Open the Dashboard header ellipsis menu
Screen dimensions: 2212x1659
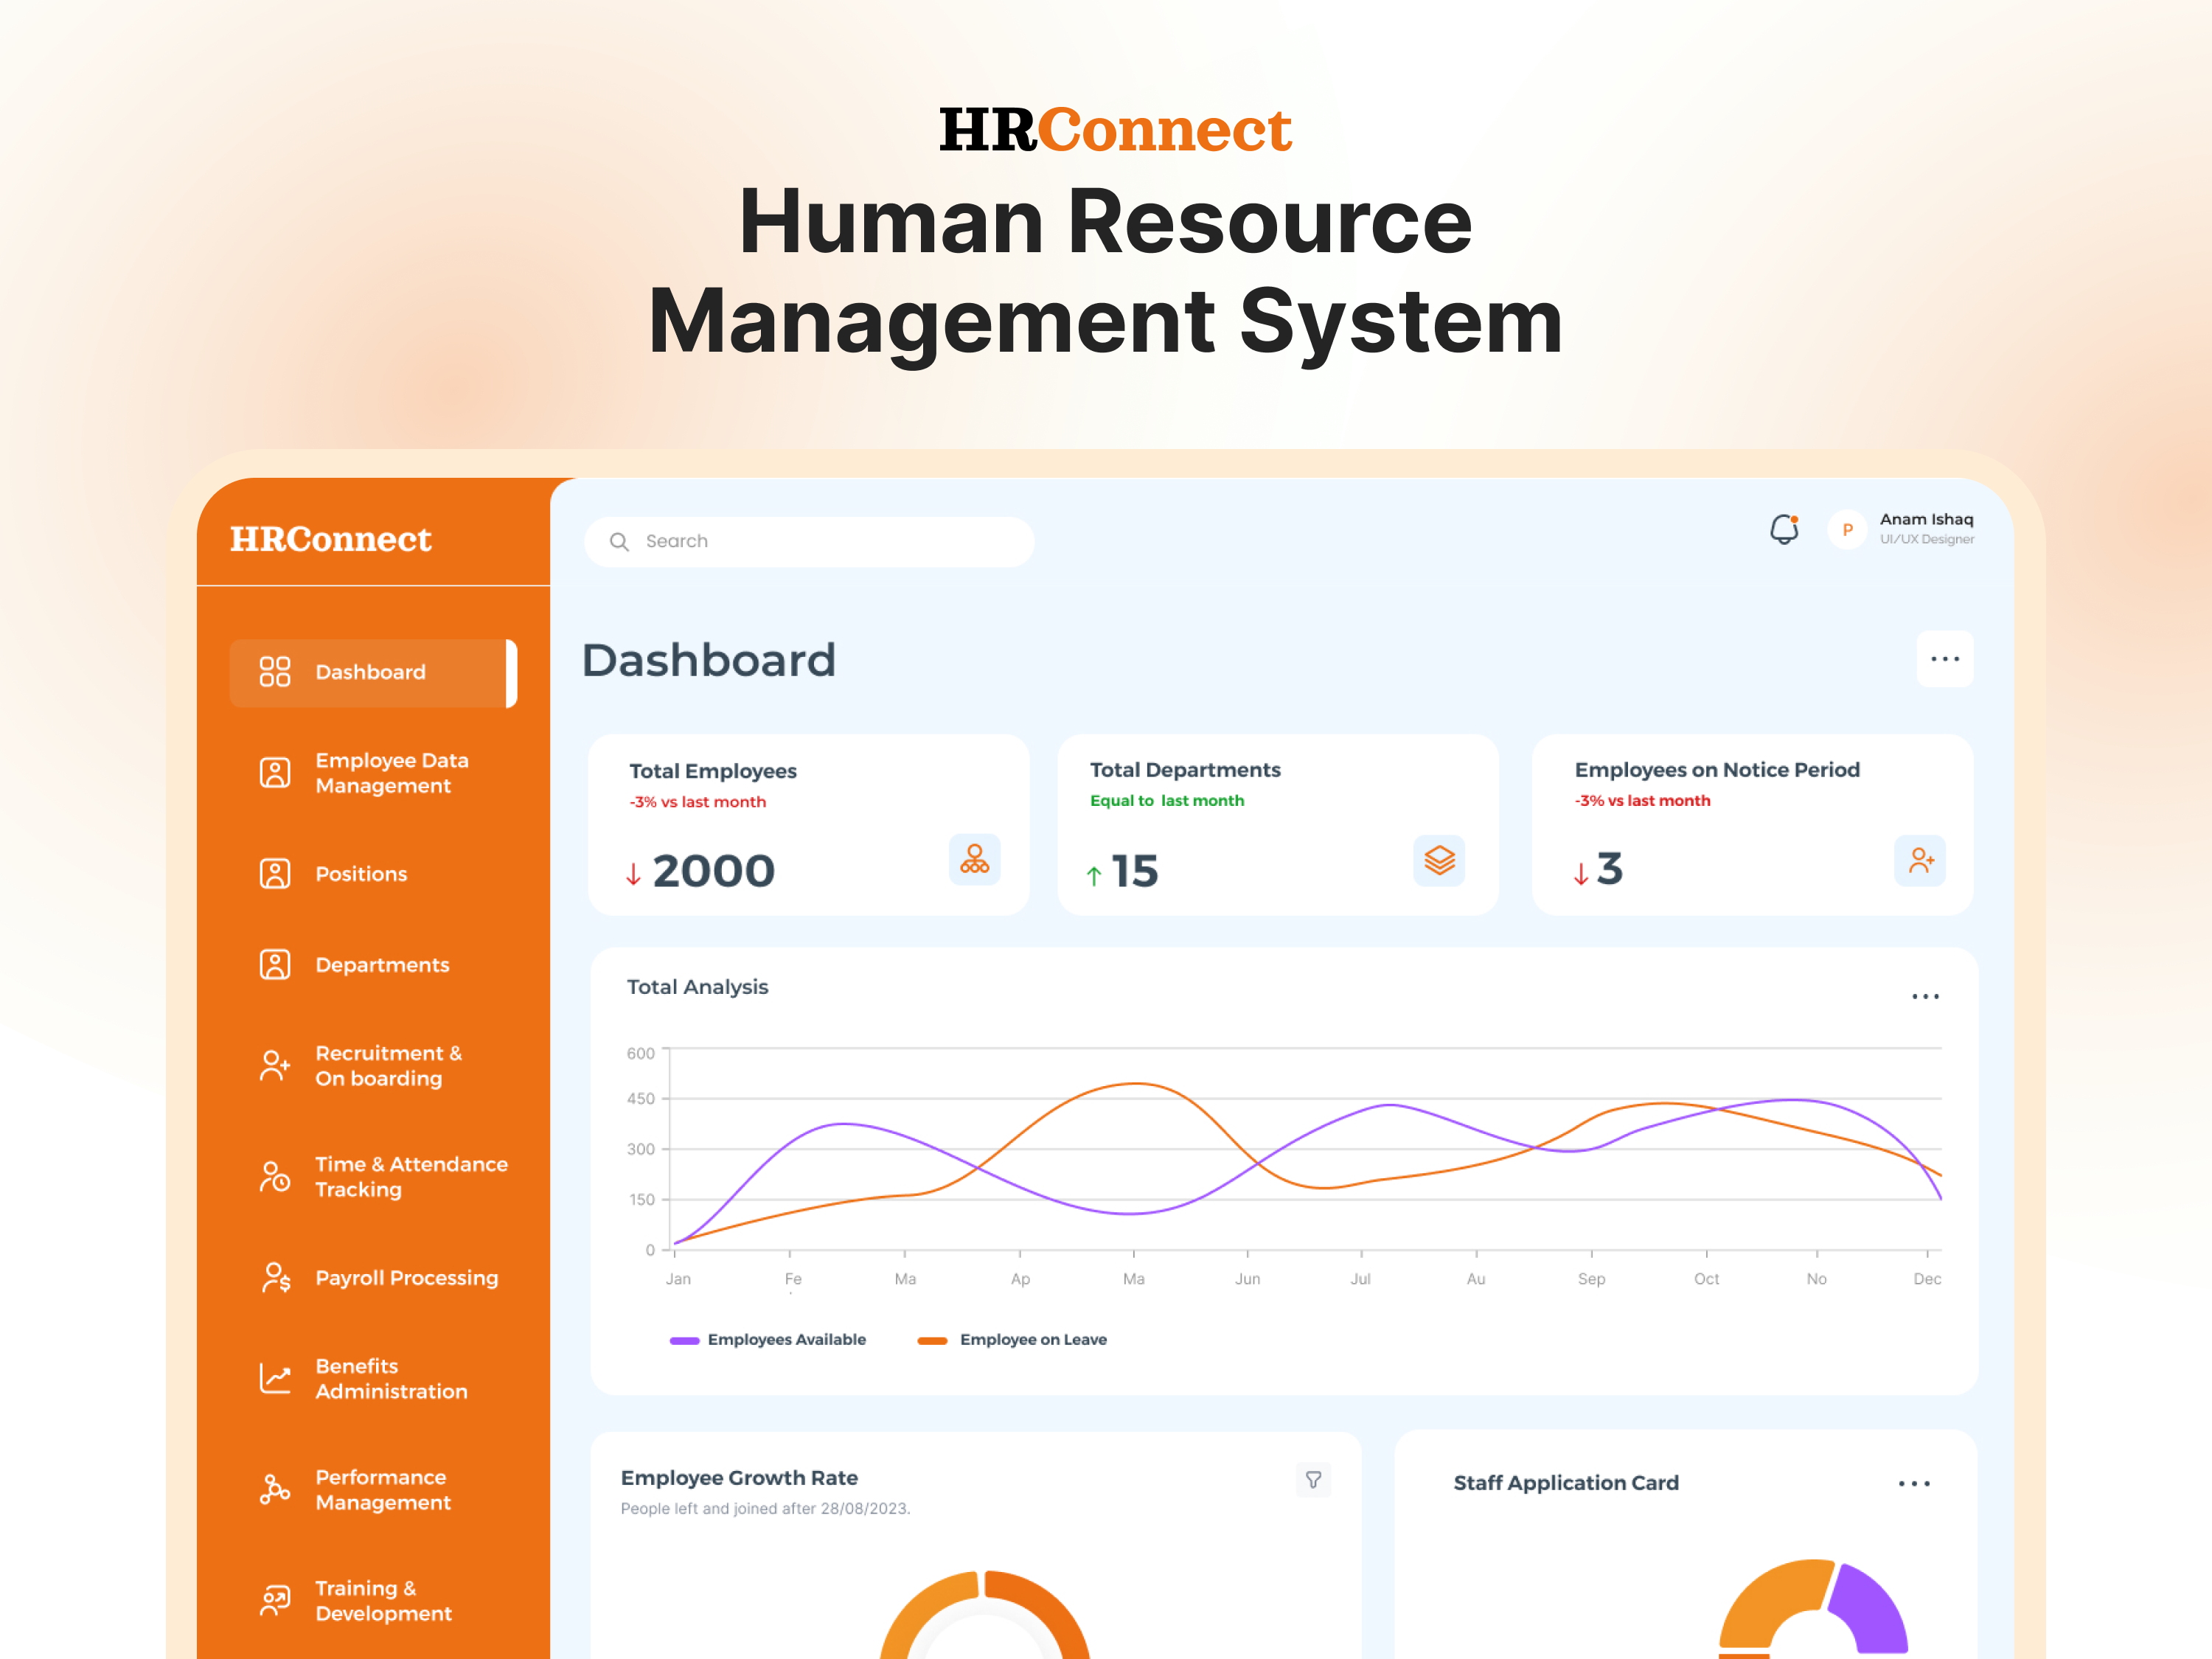pyautogui.click(x=1945, y=659)
